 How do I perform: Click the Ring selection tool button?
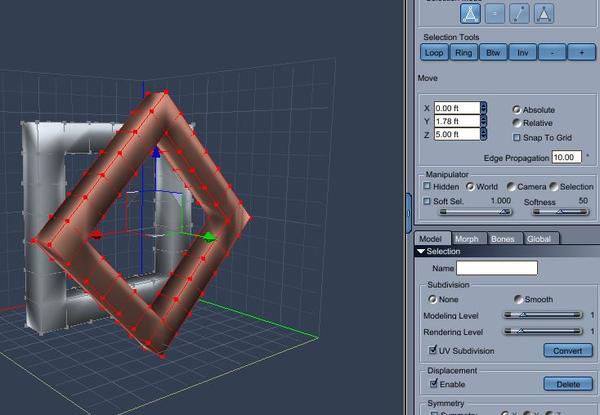pyautogui.click(x=463, y=52)
